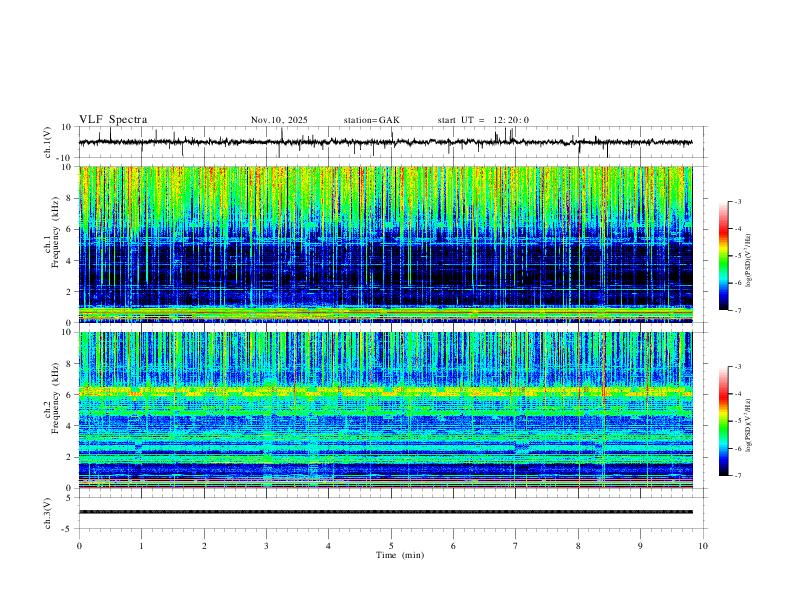
Task: Click the "station=GAK" header label
Action: (371, 120)
